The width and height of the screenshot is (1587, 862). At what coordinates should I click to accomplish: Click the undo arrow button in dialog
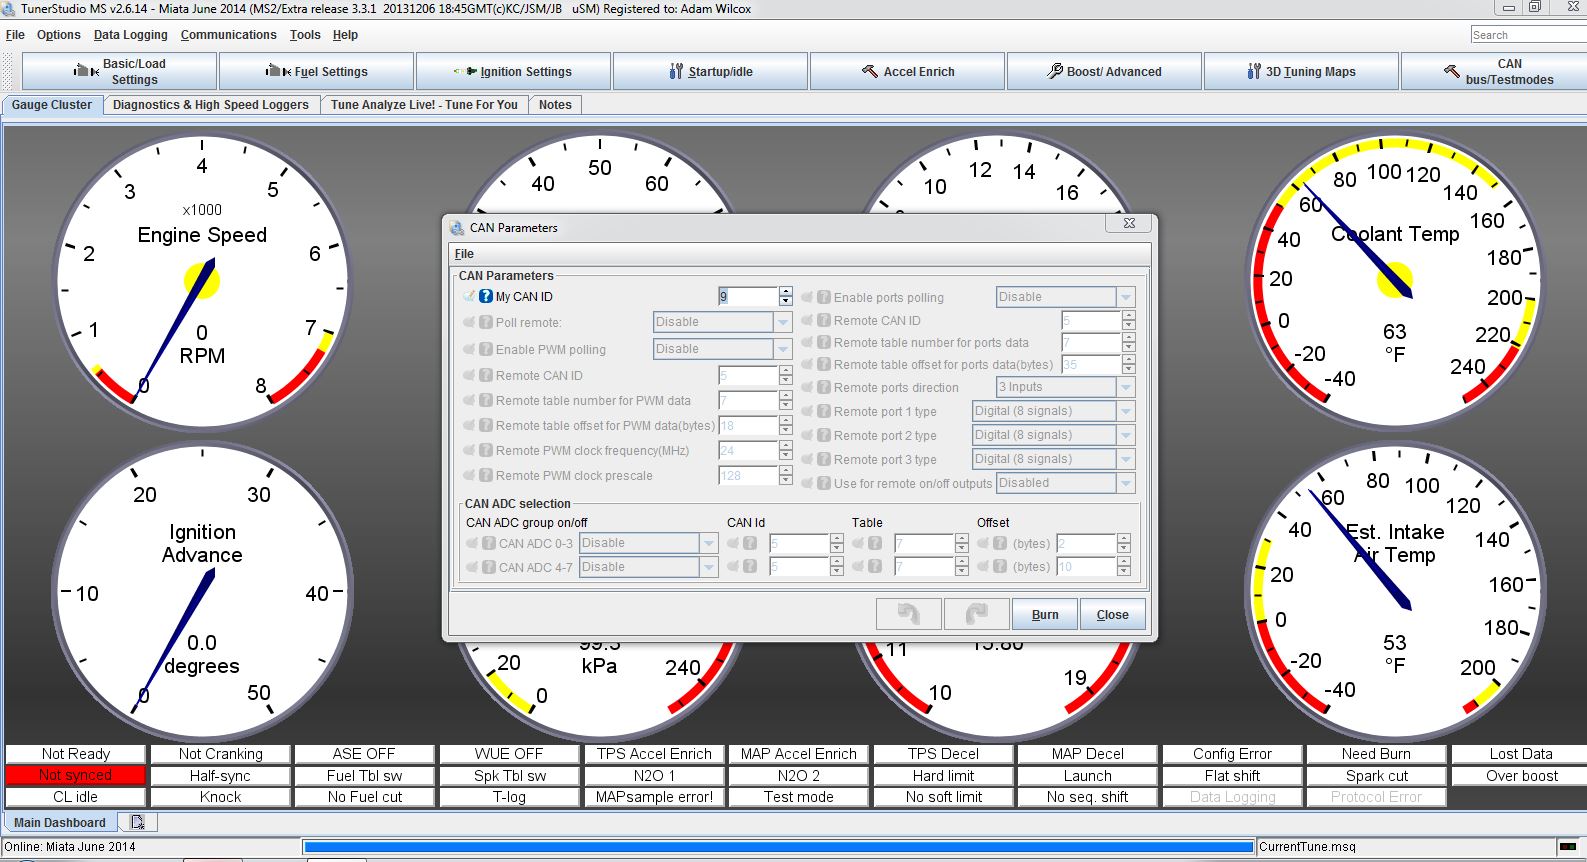pos(908,614)
